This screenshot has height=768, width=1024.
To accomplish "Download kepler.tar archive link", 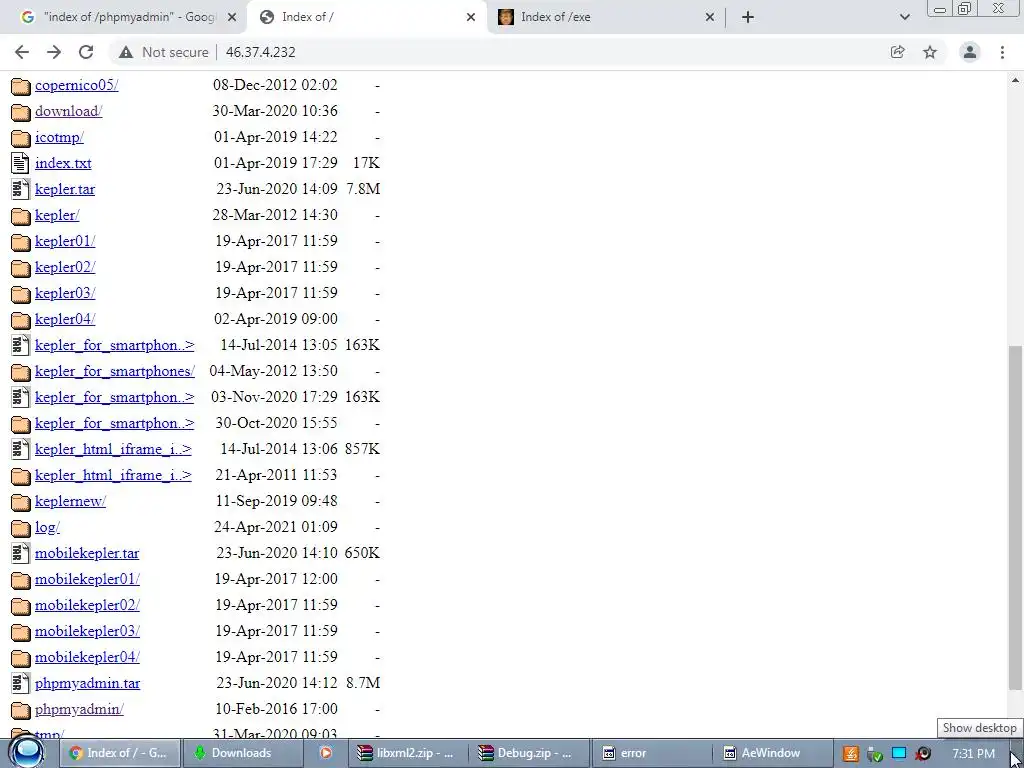I will pos(65,189).
